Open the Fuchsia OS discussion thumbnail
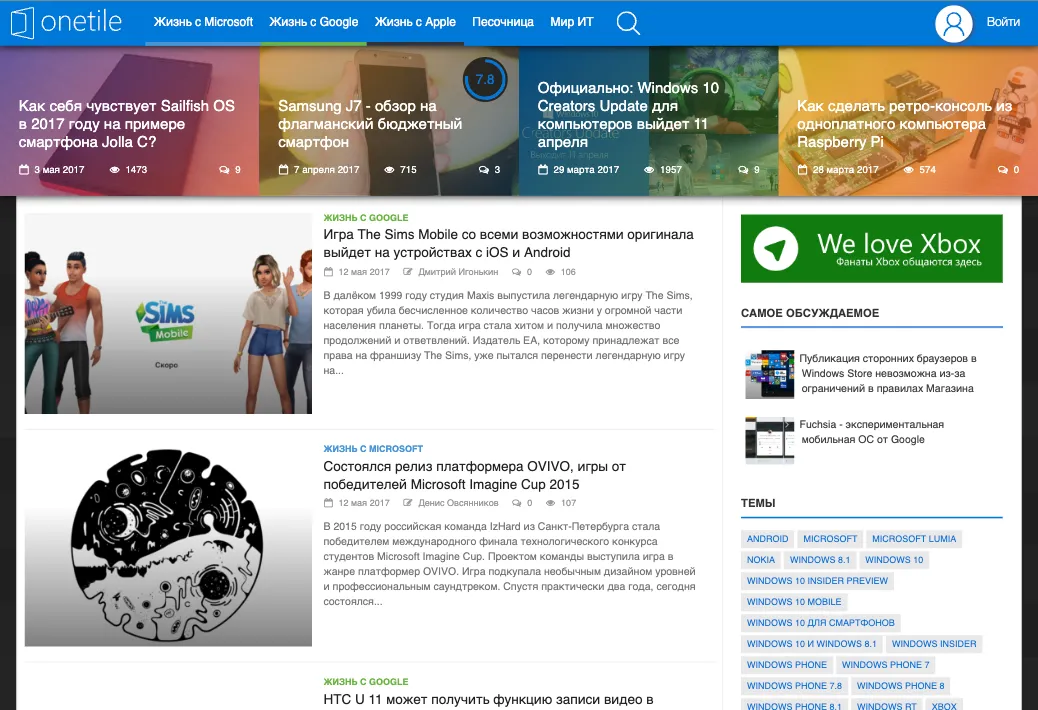This screenshot has width=1038, height=710. (x=769, y=440)
